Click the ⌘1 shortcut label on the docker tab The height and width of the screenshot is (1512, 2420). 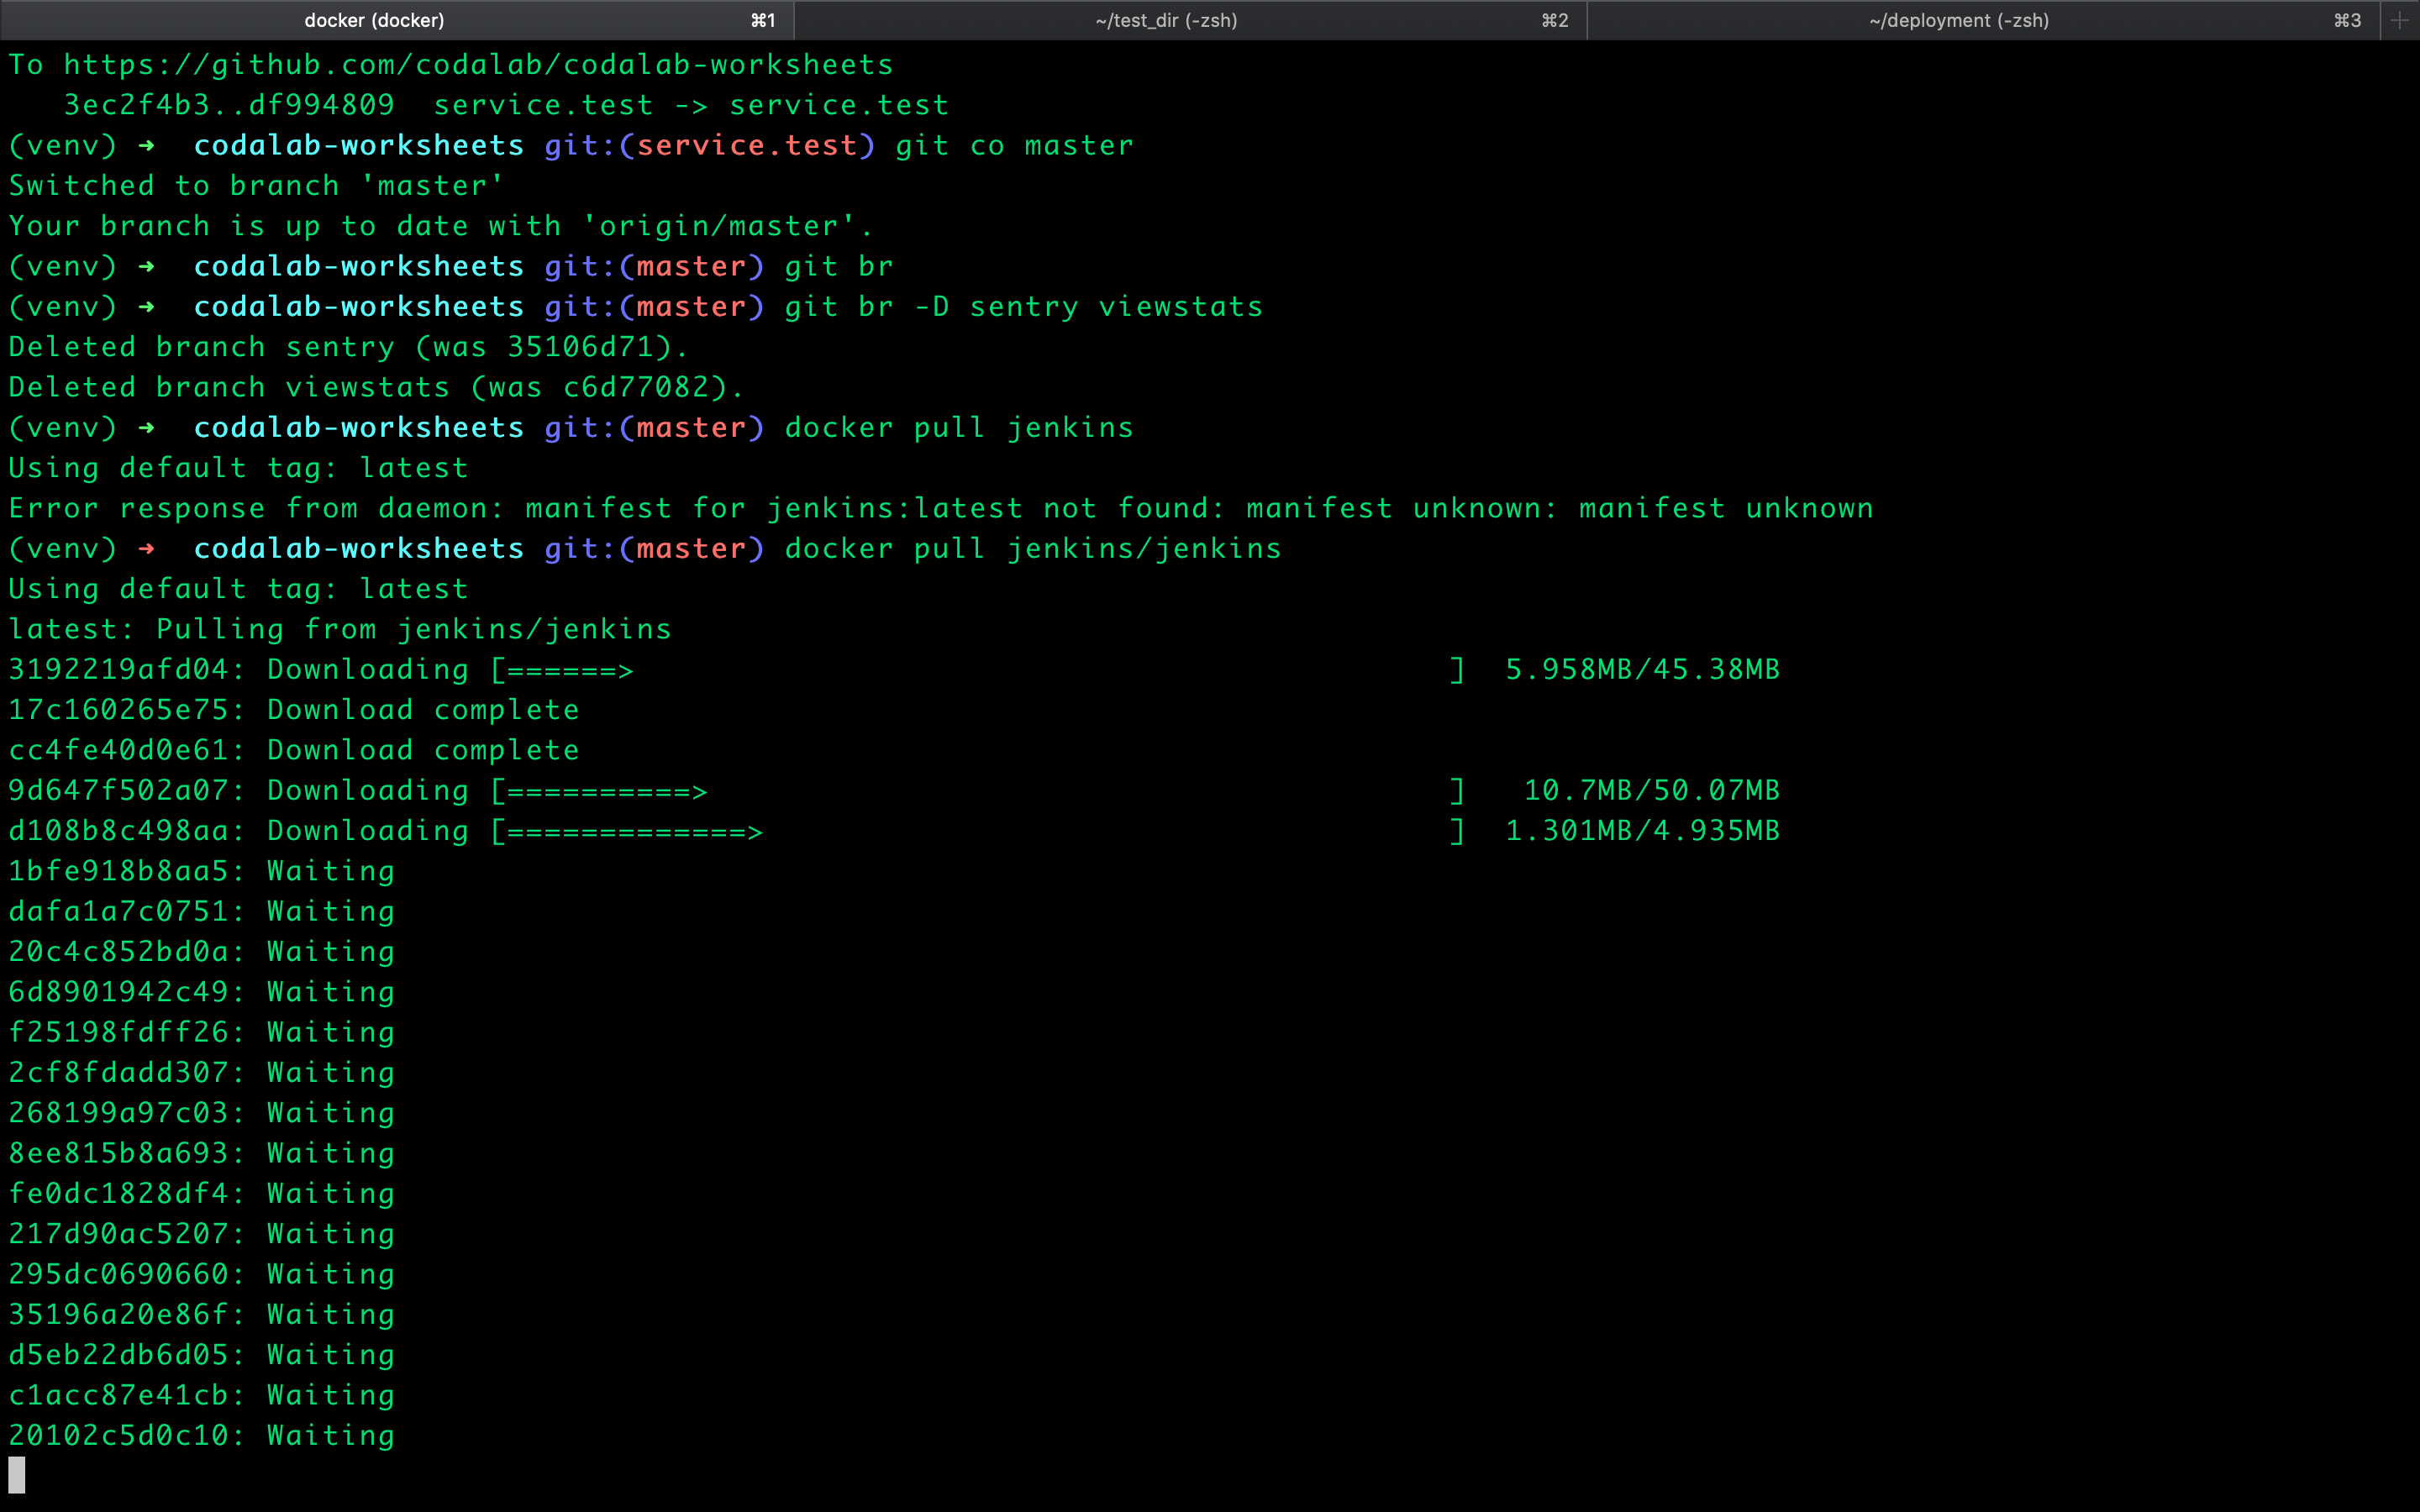(x=762, y=20)
